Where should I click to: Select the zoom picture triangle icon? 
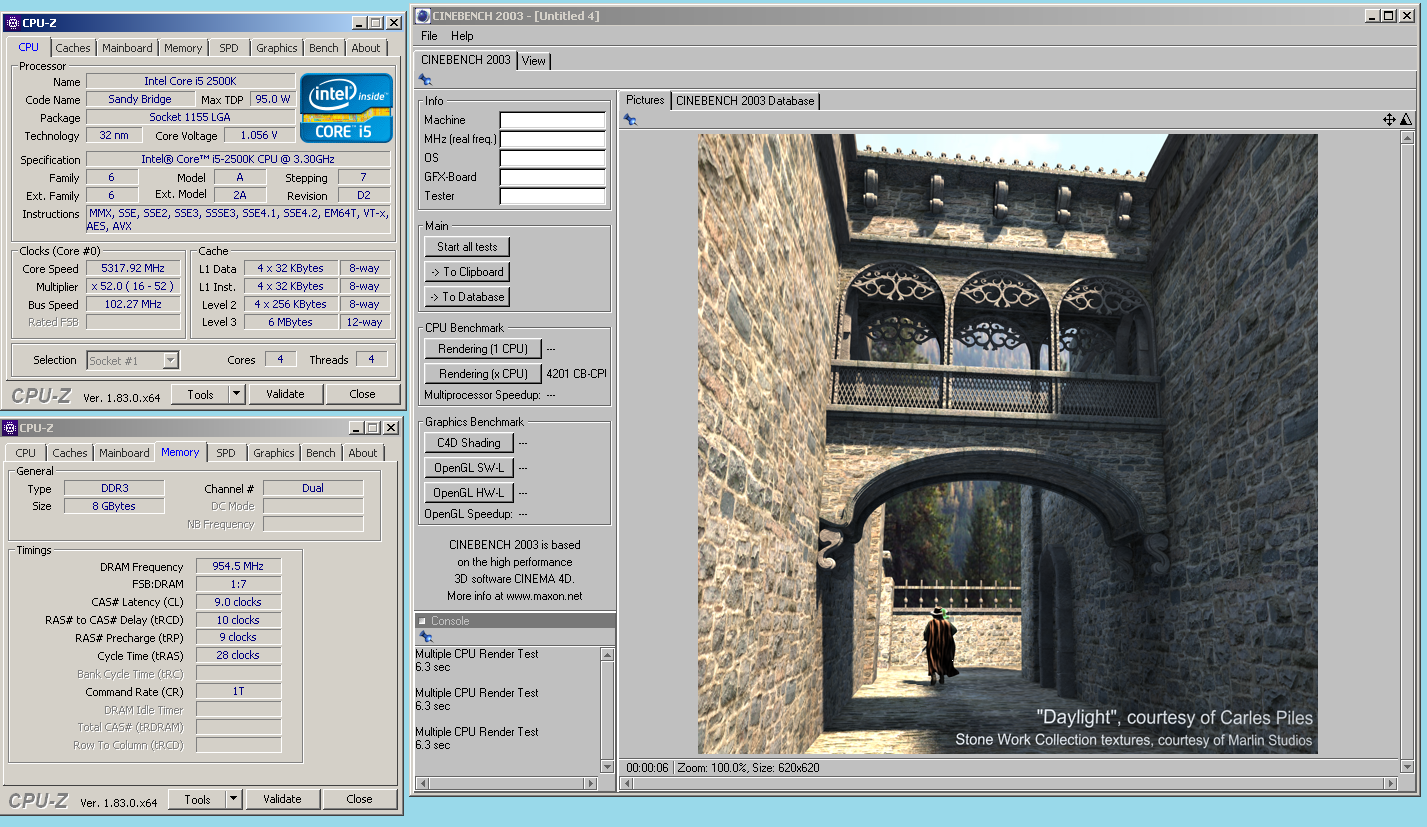[1406, 120]
